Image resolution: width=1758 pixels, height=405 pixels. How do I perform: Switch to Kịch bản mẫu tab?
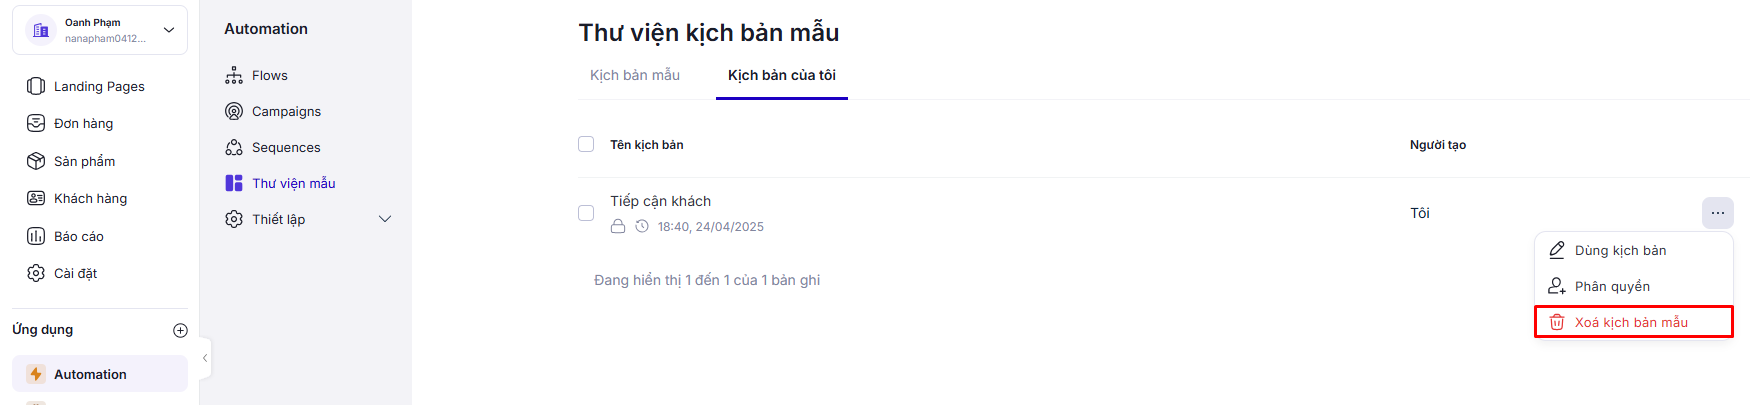635,76
